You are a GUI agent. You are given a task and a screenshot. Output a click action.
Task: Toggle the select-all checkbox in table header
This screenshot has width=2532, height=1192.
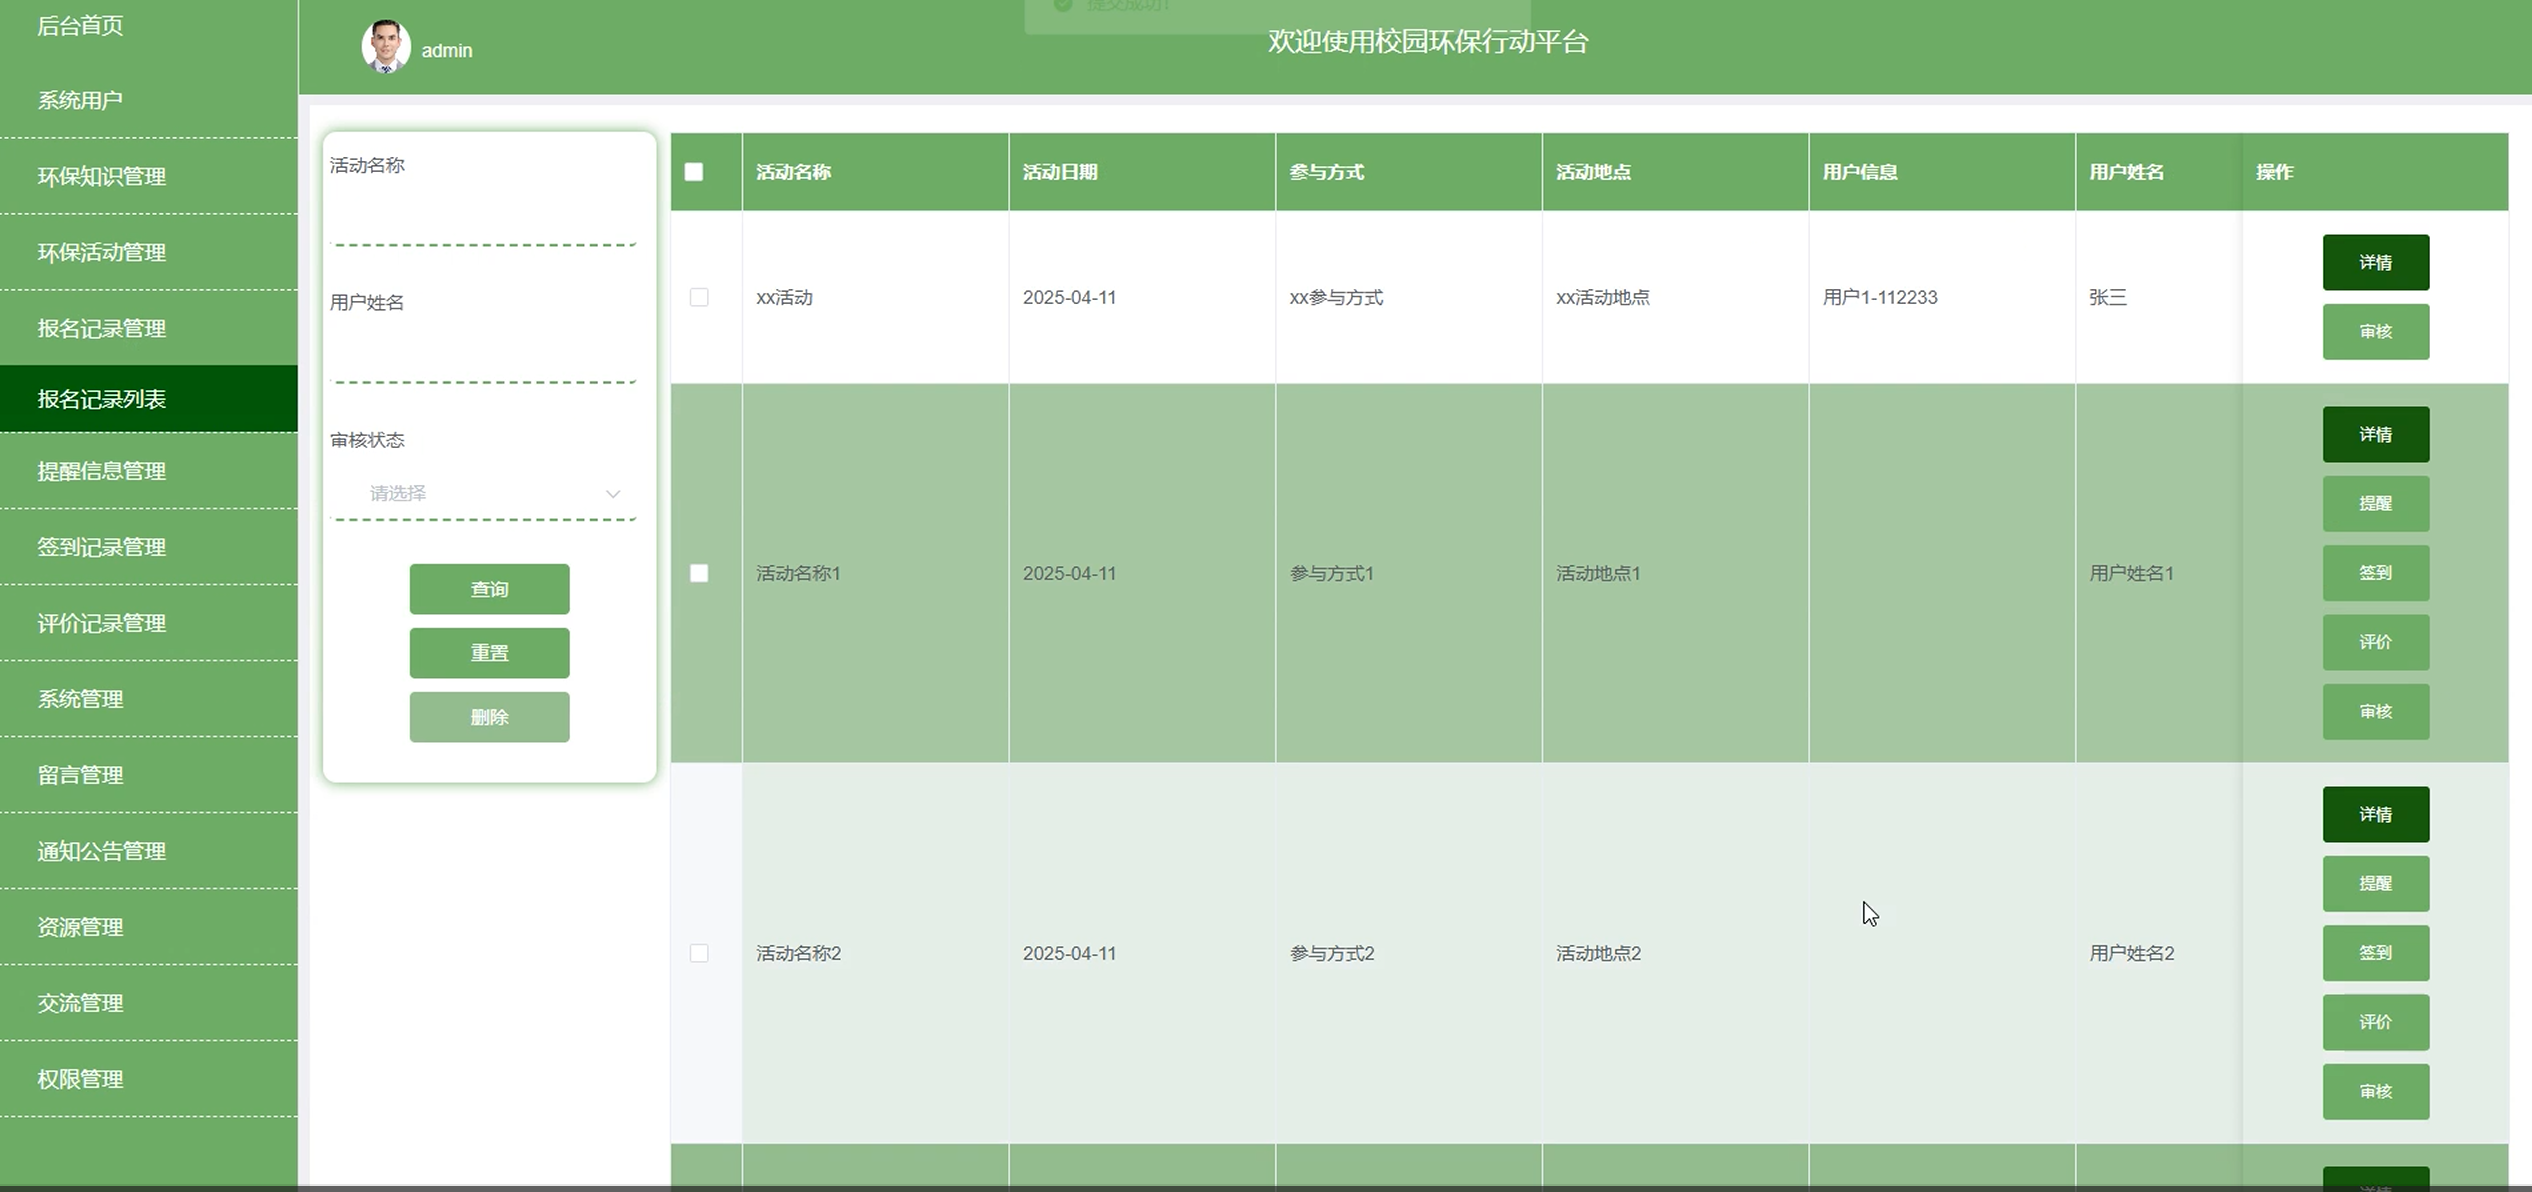tap(694, 172)
